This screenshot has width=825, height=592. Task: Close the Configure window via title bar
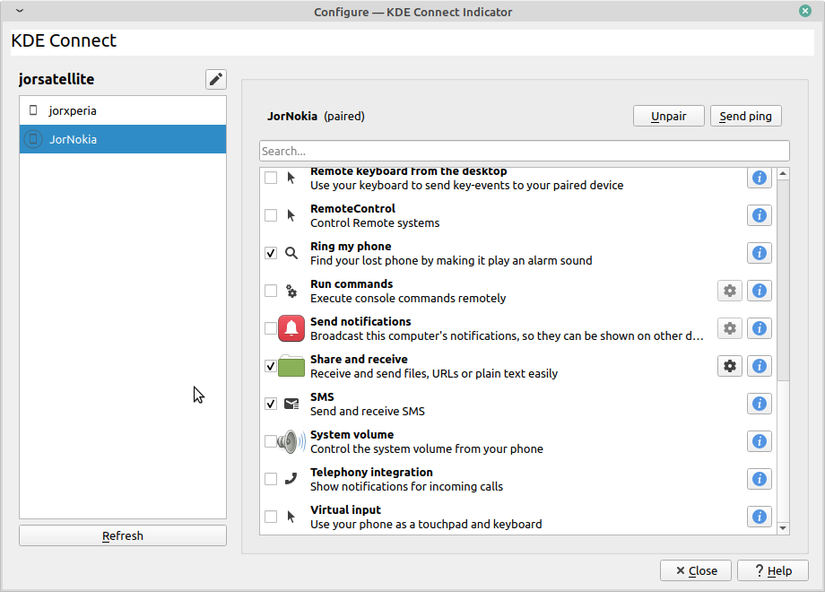click(805, 11)
